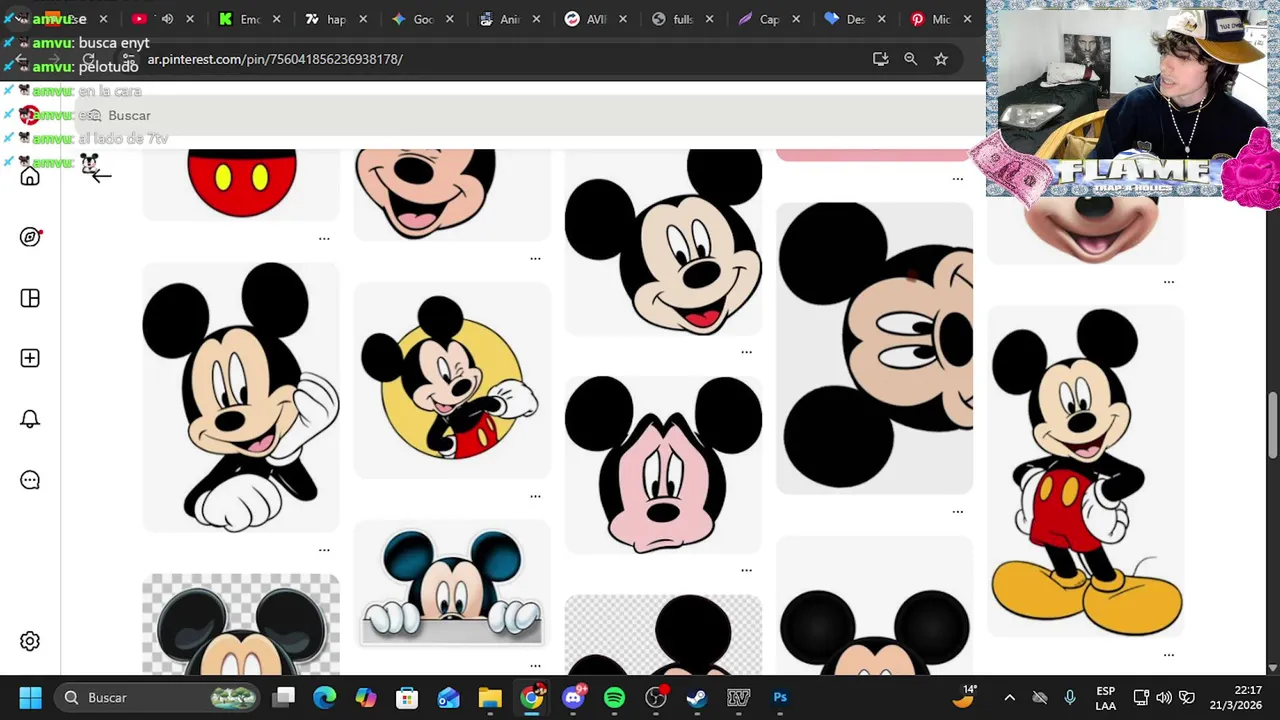Click the Pinterest search field labeled Buscar
This screenshot has width=1280, height=720.
point(530,115)
